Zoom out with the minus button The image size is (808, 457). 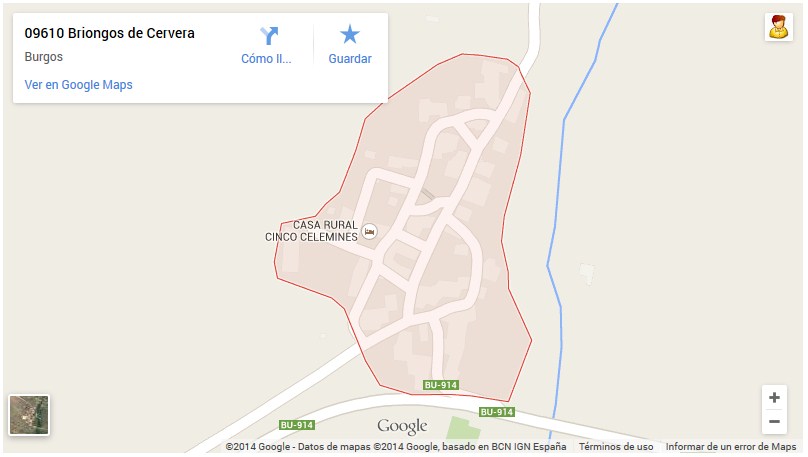pos(774,421)
